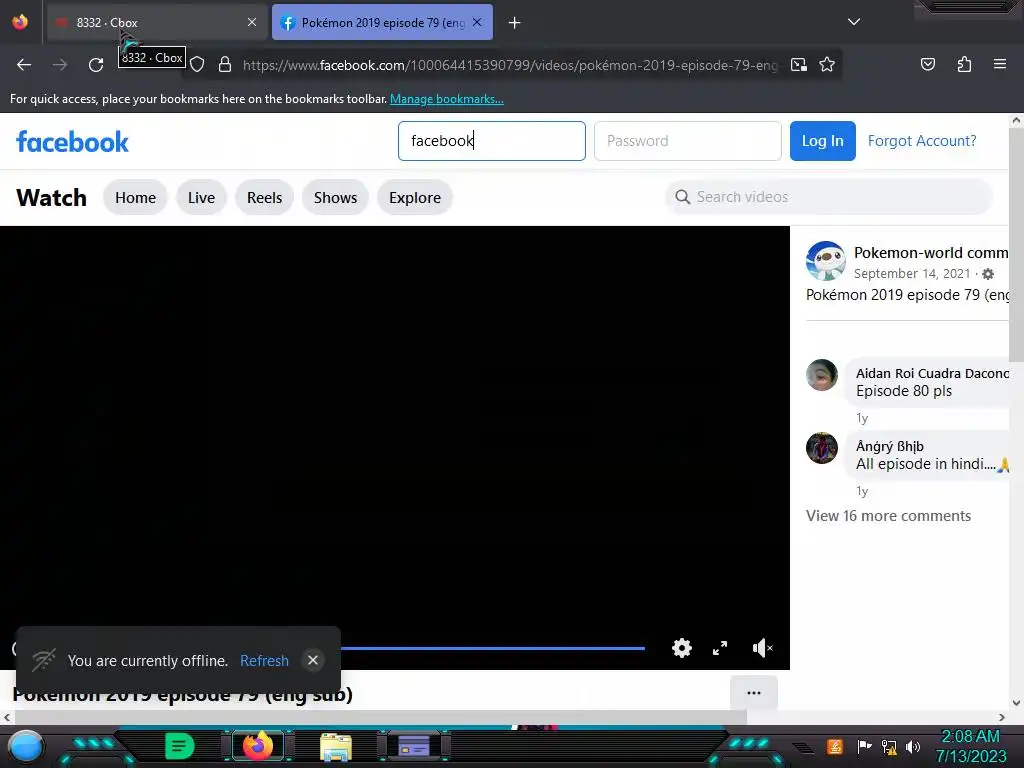
Task: Open the network tray icon
Action: [x=889, y=747]
